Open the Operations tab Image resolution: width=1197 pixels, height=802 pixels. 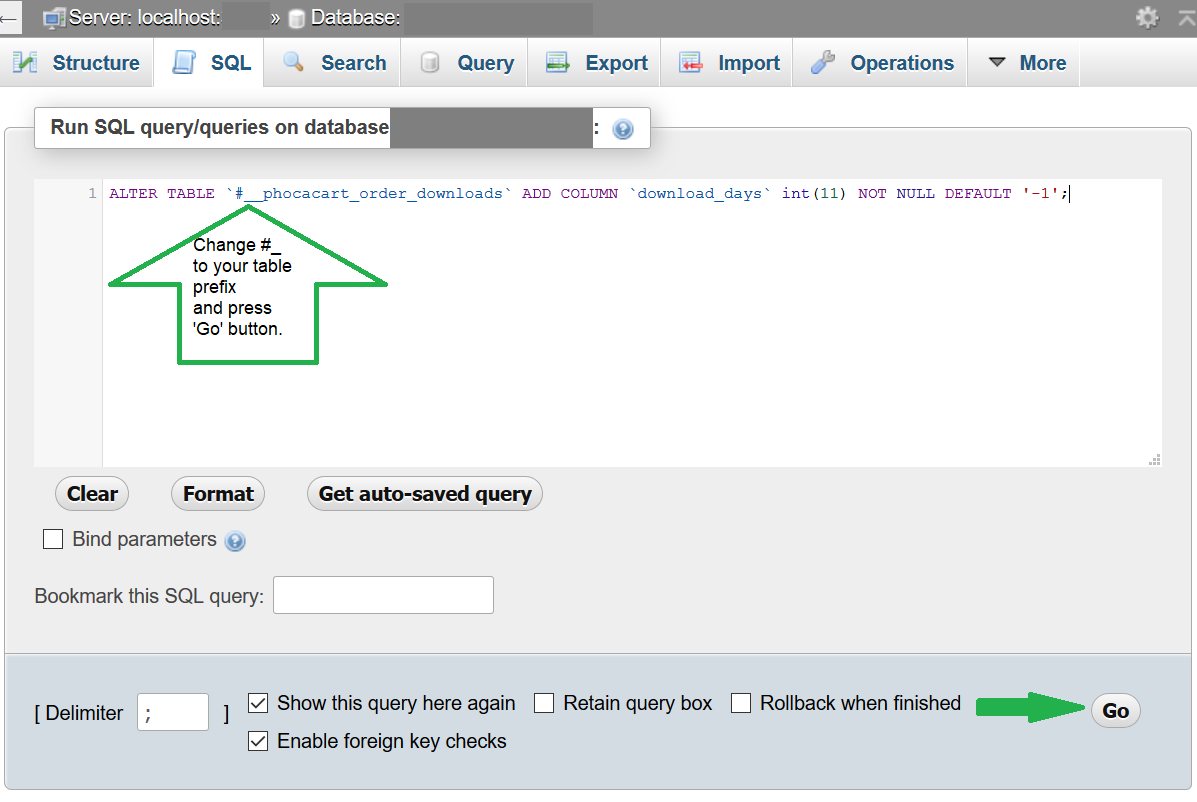tap(883, 63)
